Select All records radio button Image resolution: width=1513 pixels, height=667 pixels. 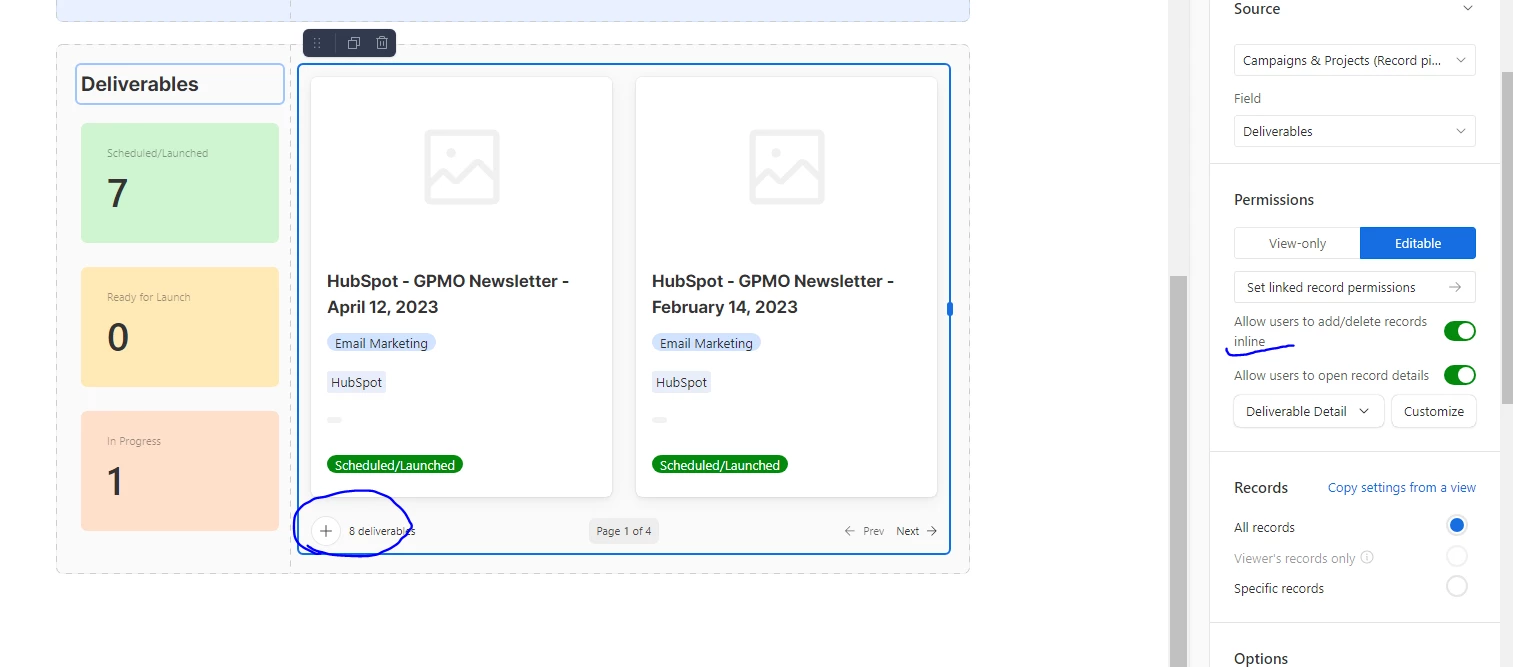tap(1457, 526)
